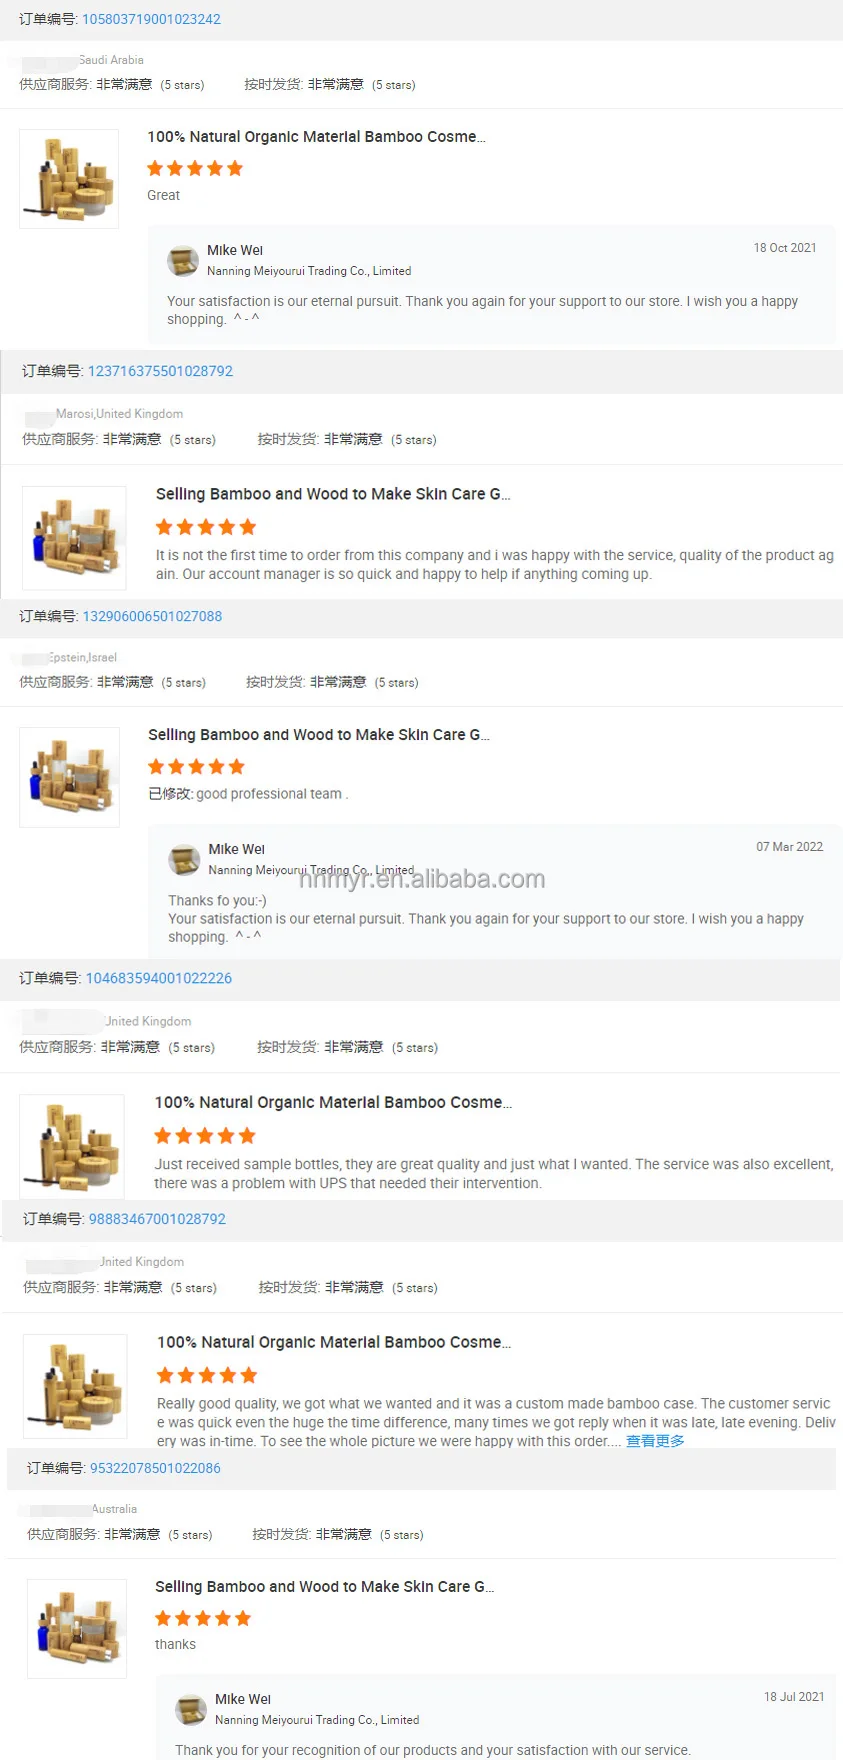
Task: Open order number 98883467001028792
Action: click(157, 1219)
